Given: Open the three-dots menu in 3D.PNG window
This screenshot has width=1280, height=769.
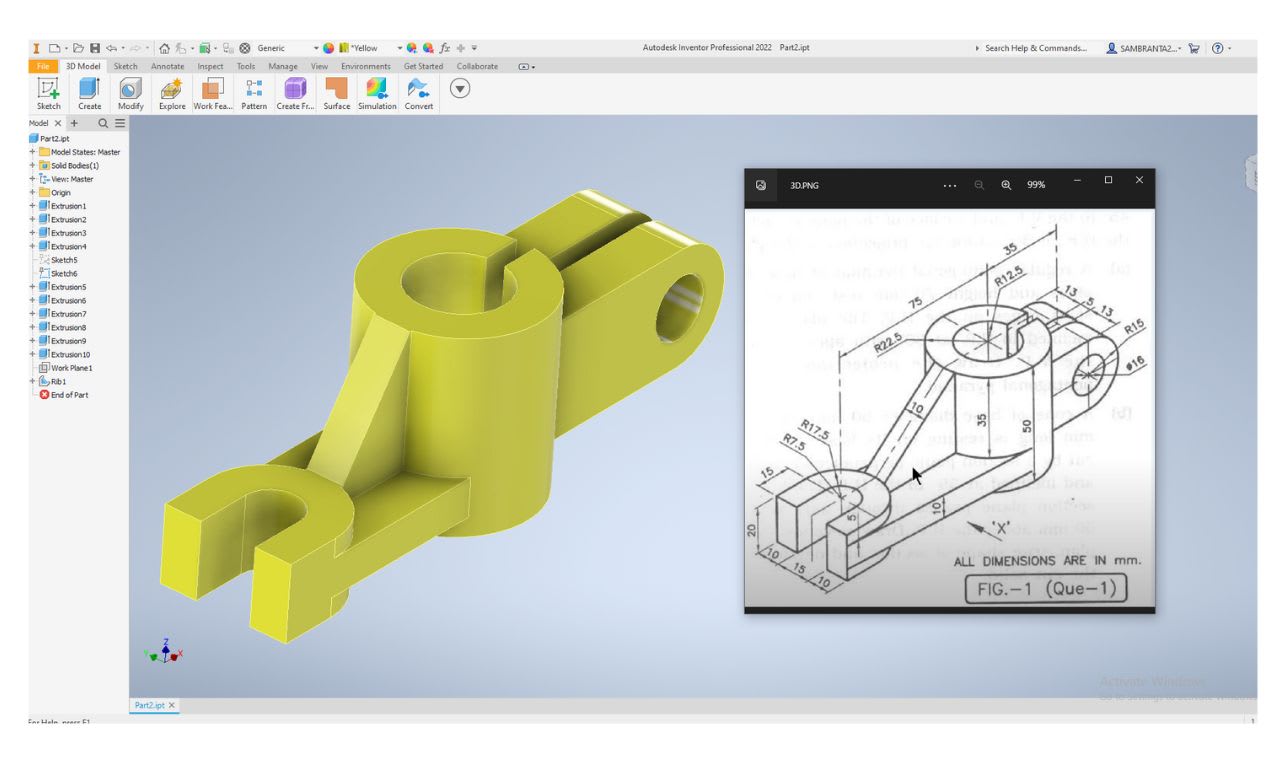Looking at the screenshot, I should point(951,185).
